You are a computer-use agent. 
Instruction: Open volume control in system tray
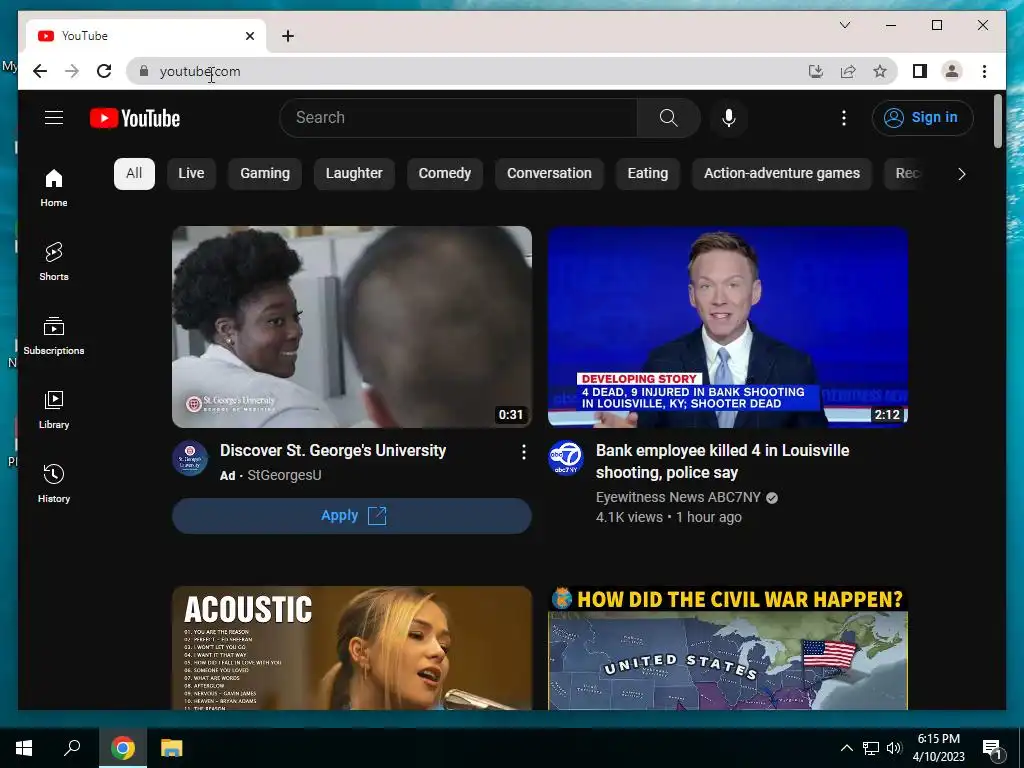coord(894,748)
